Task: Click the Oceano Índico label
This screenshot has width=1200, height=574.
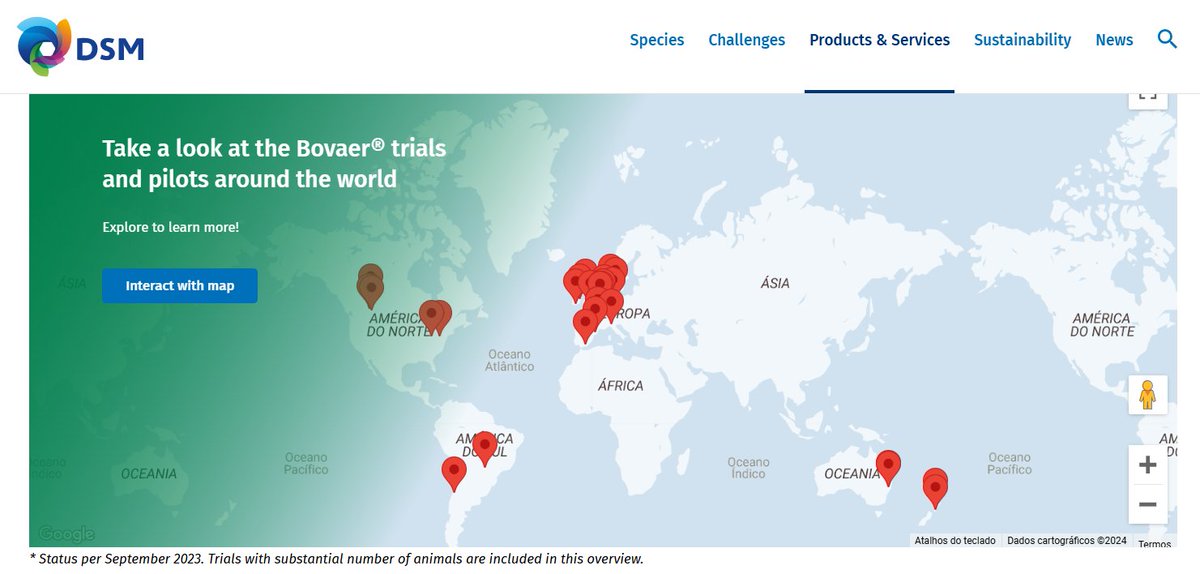Action: point(749,468)
